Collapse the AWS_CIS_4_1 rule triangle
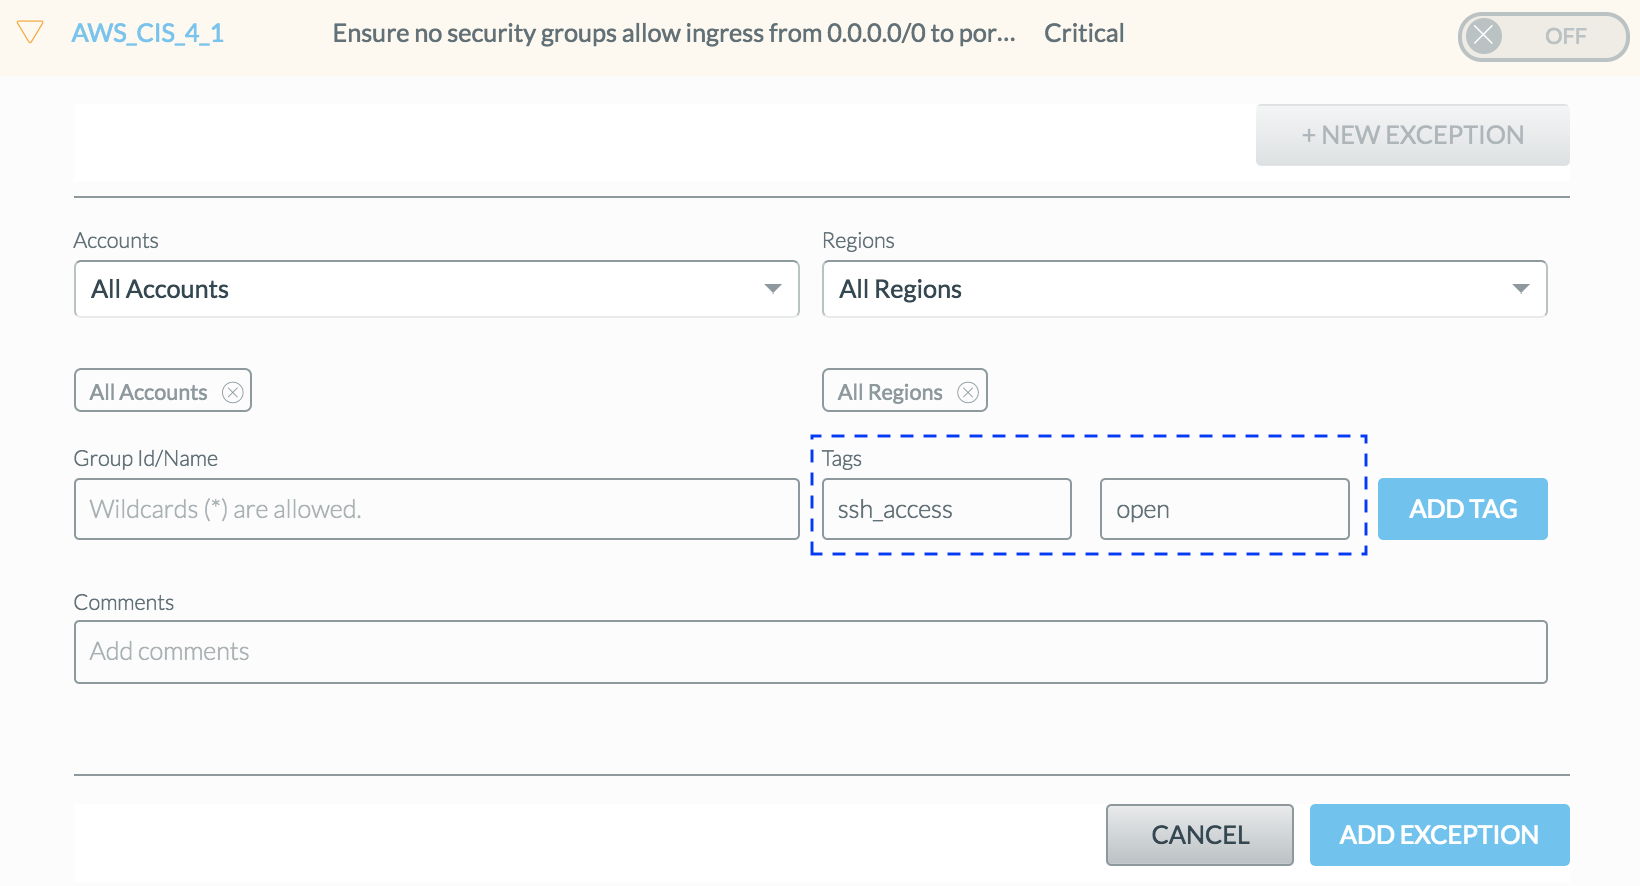 pos(30,33)
